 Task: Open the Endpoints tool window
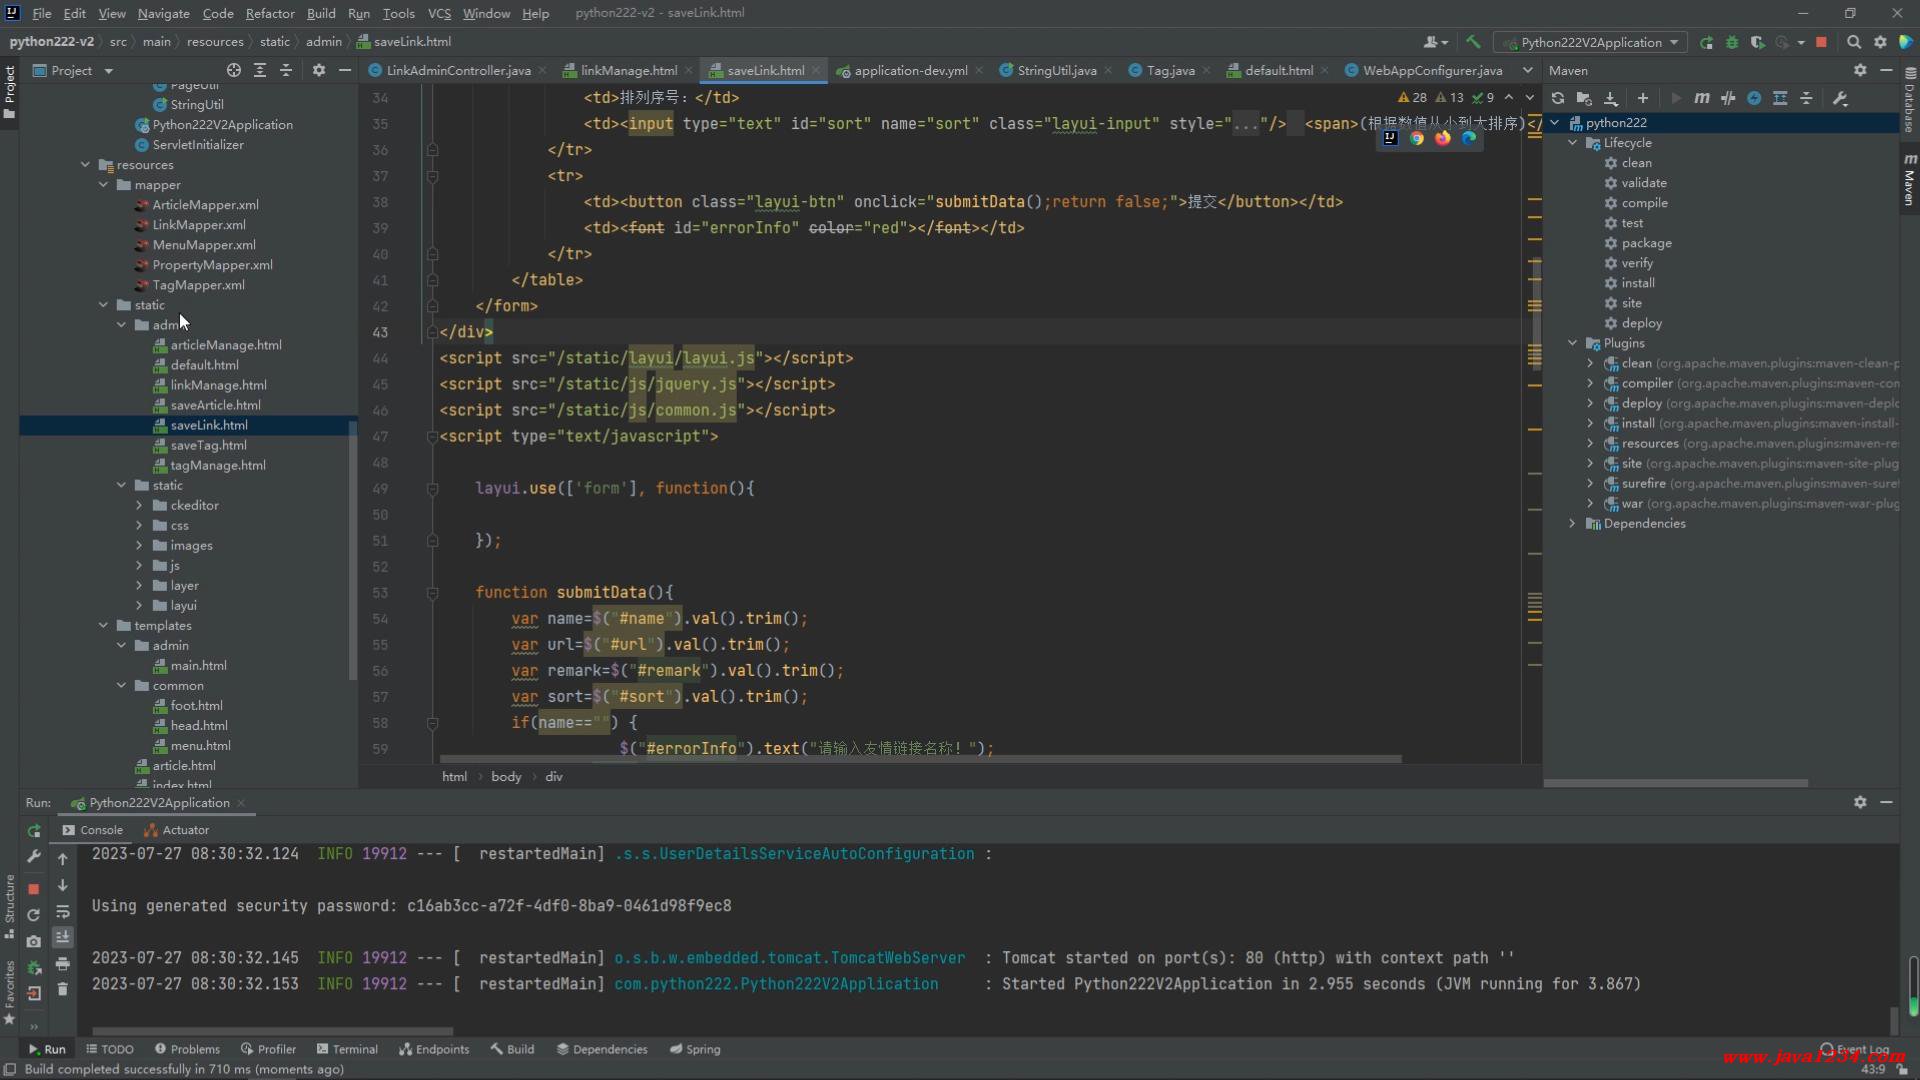[x=434, y=1049]
